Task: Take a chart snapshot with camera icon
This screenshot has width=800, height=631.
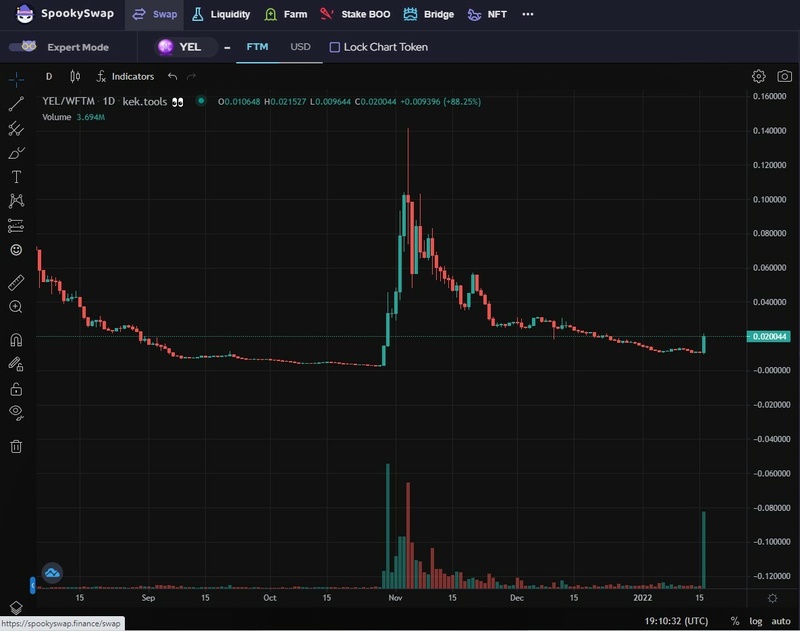Action: [784, 76]
